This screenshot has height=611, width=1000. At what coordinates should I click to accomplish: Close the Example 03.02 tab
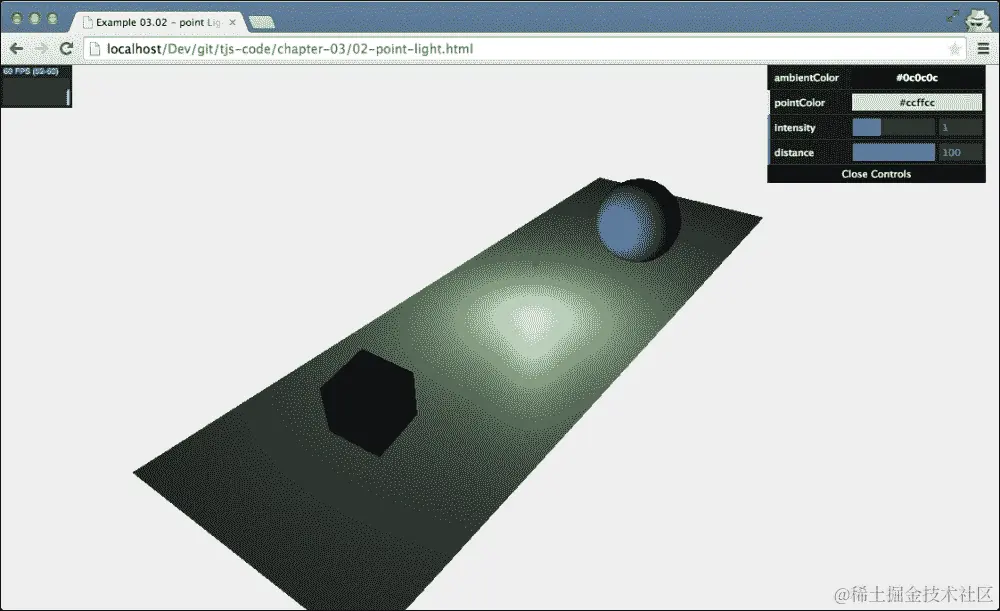pyautogui.click(x=233, y=22)
